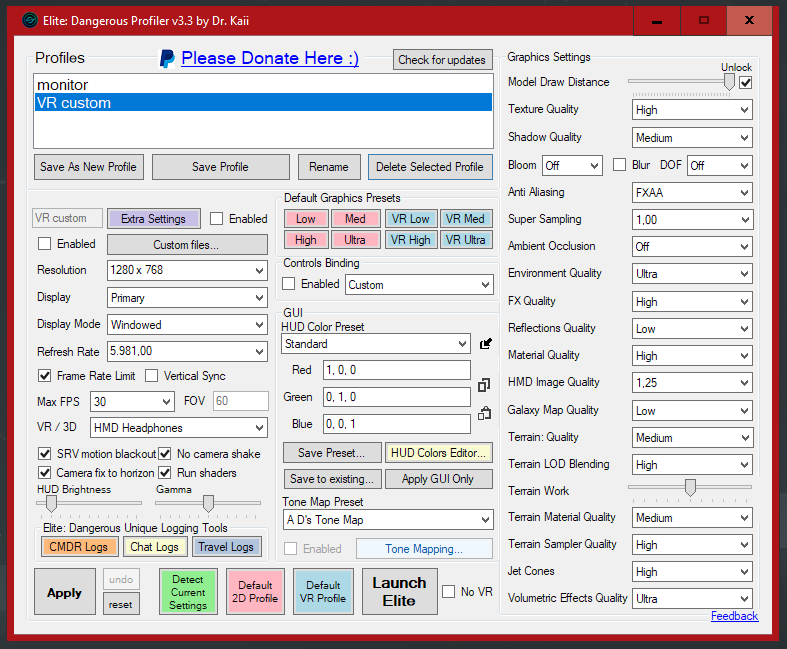Open the Feedback link
Screen dimensions: 787x649
pyautogui.click(x=734, y=616)
